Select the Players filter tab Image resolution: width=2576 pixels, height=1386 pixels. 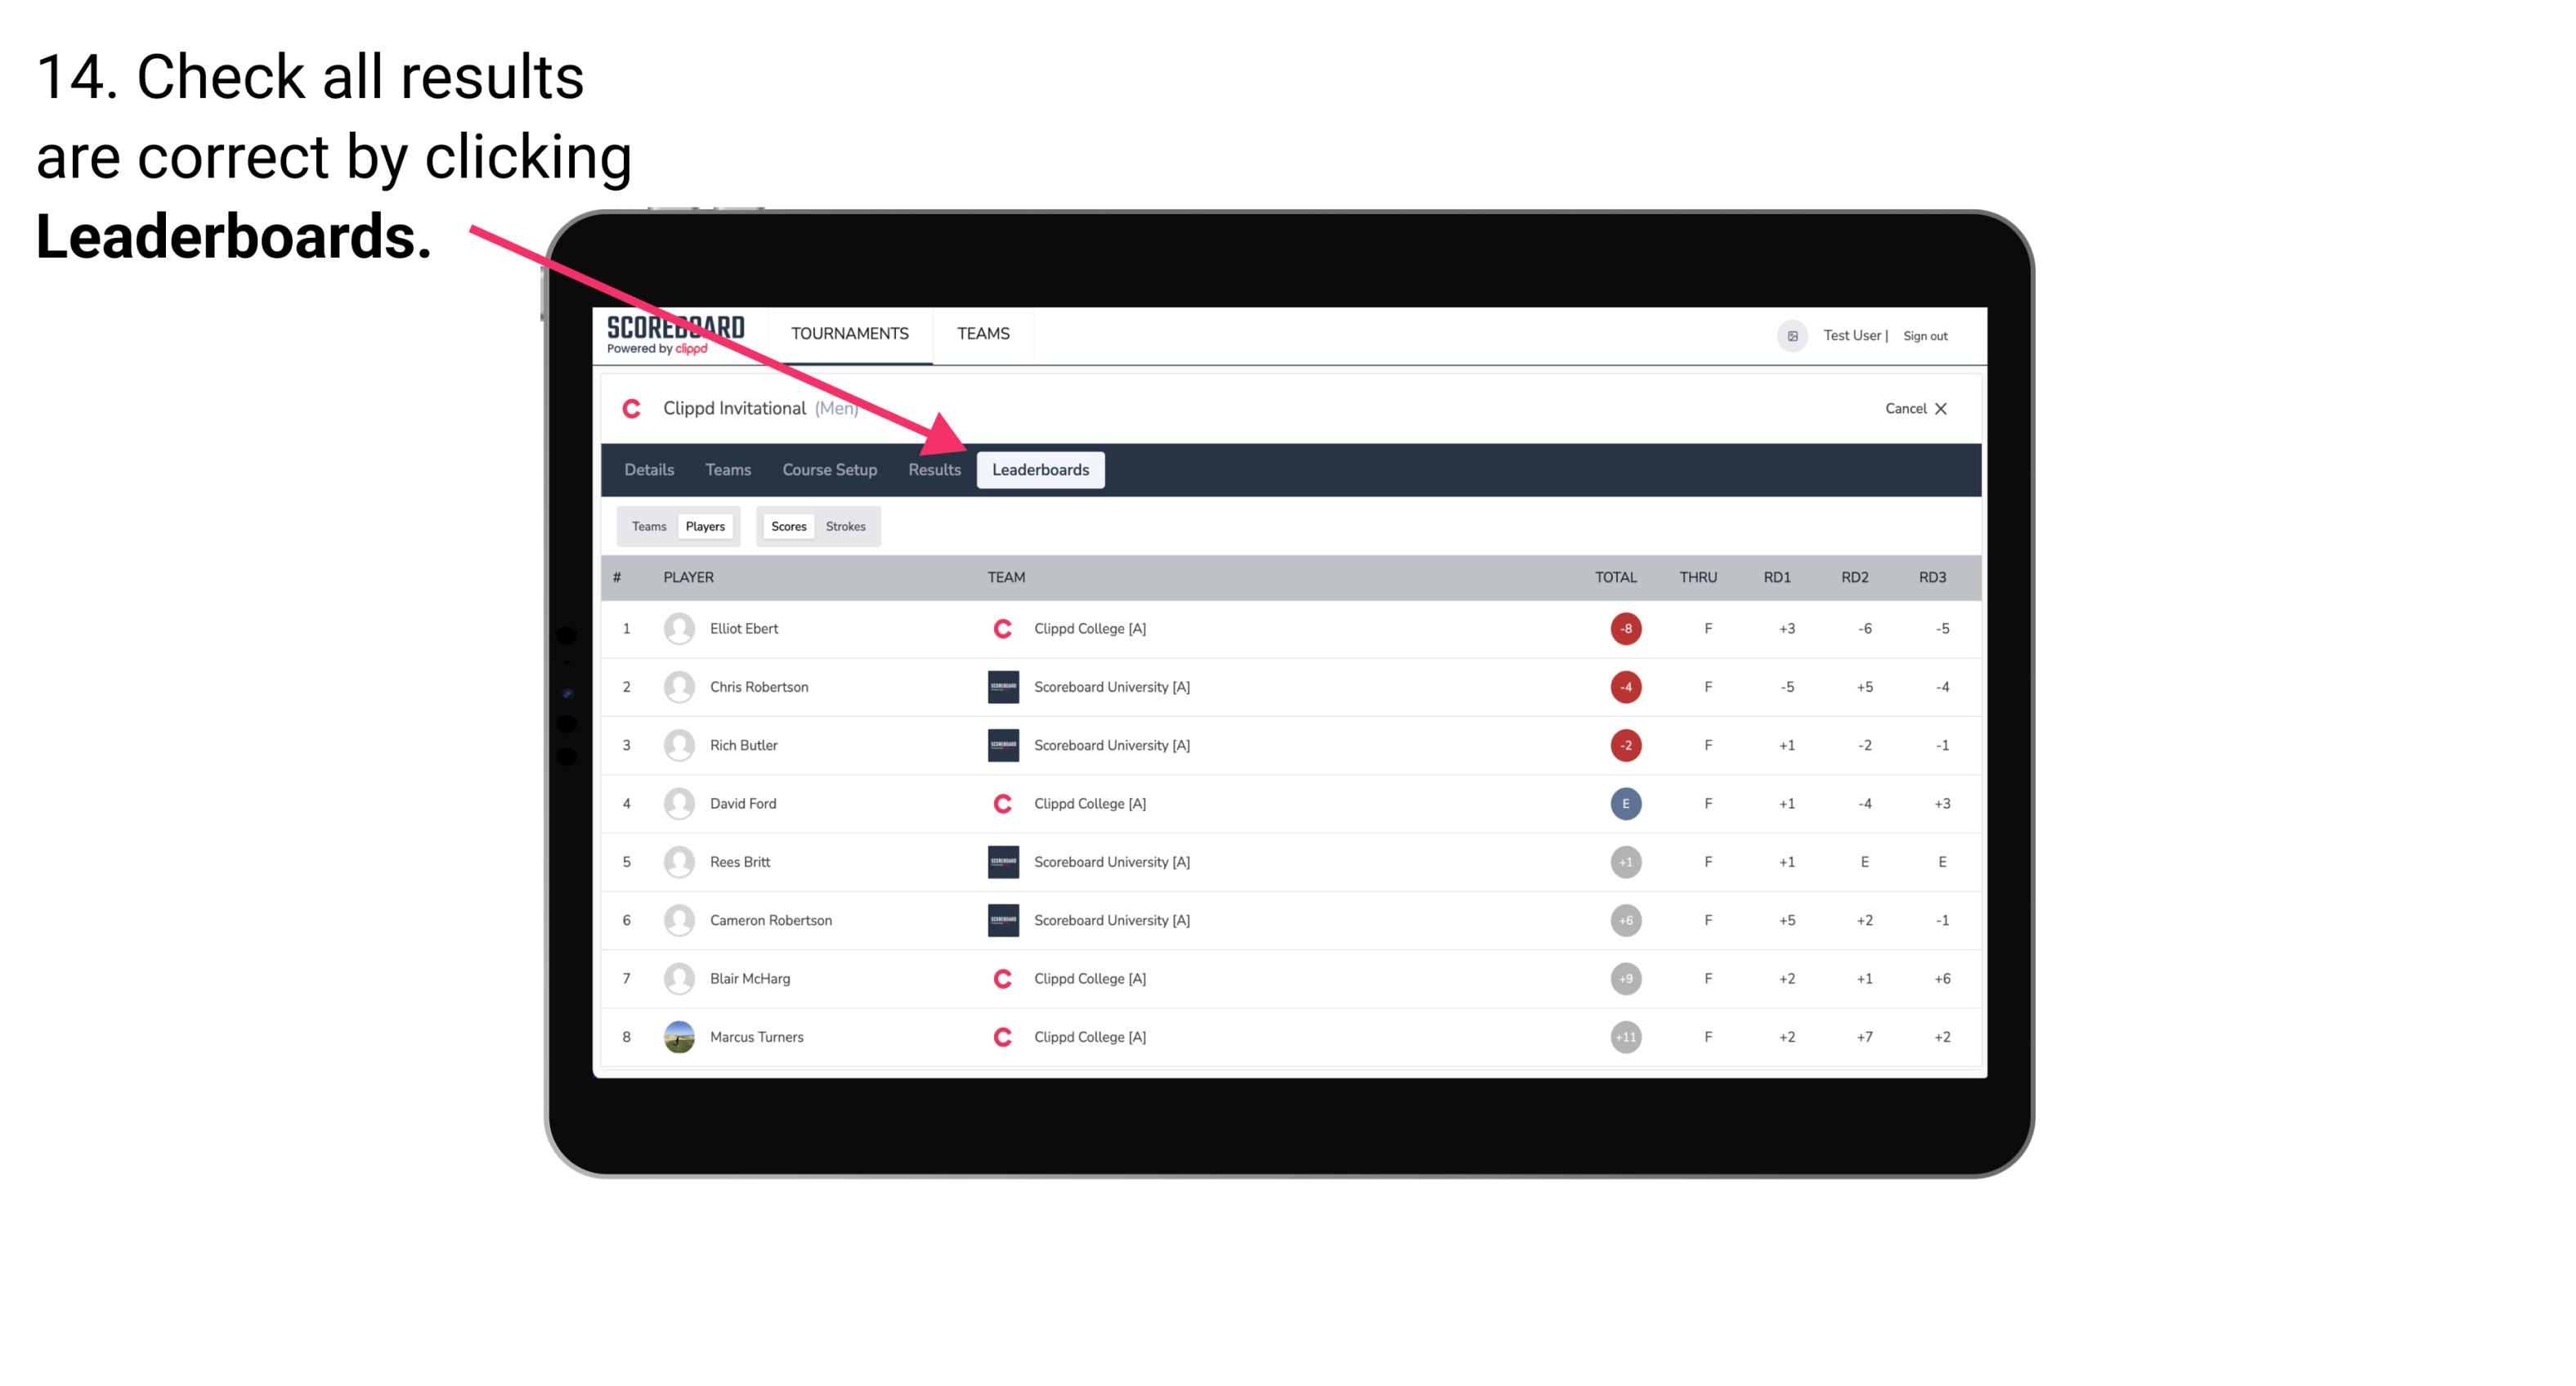705,526
